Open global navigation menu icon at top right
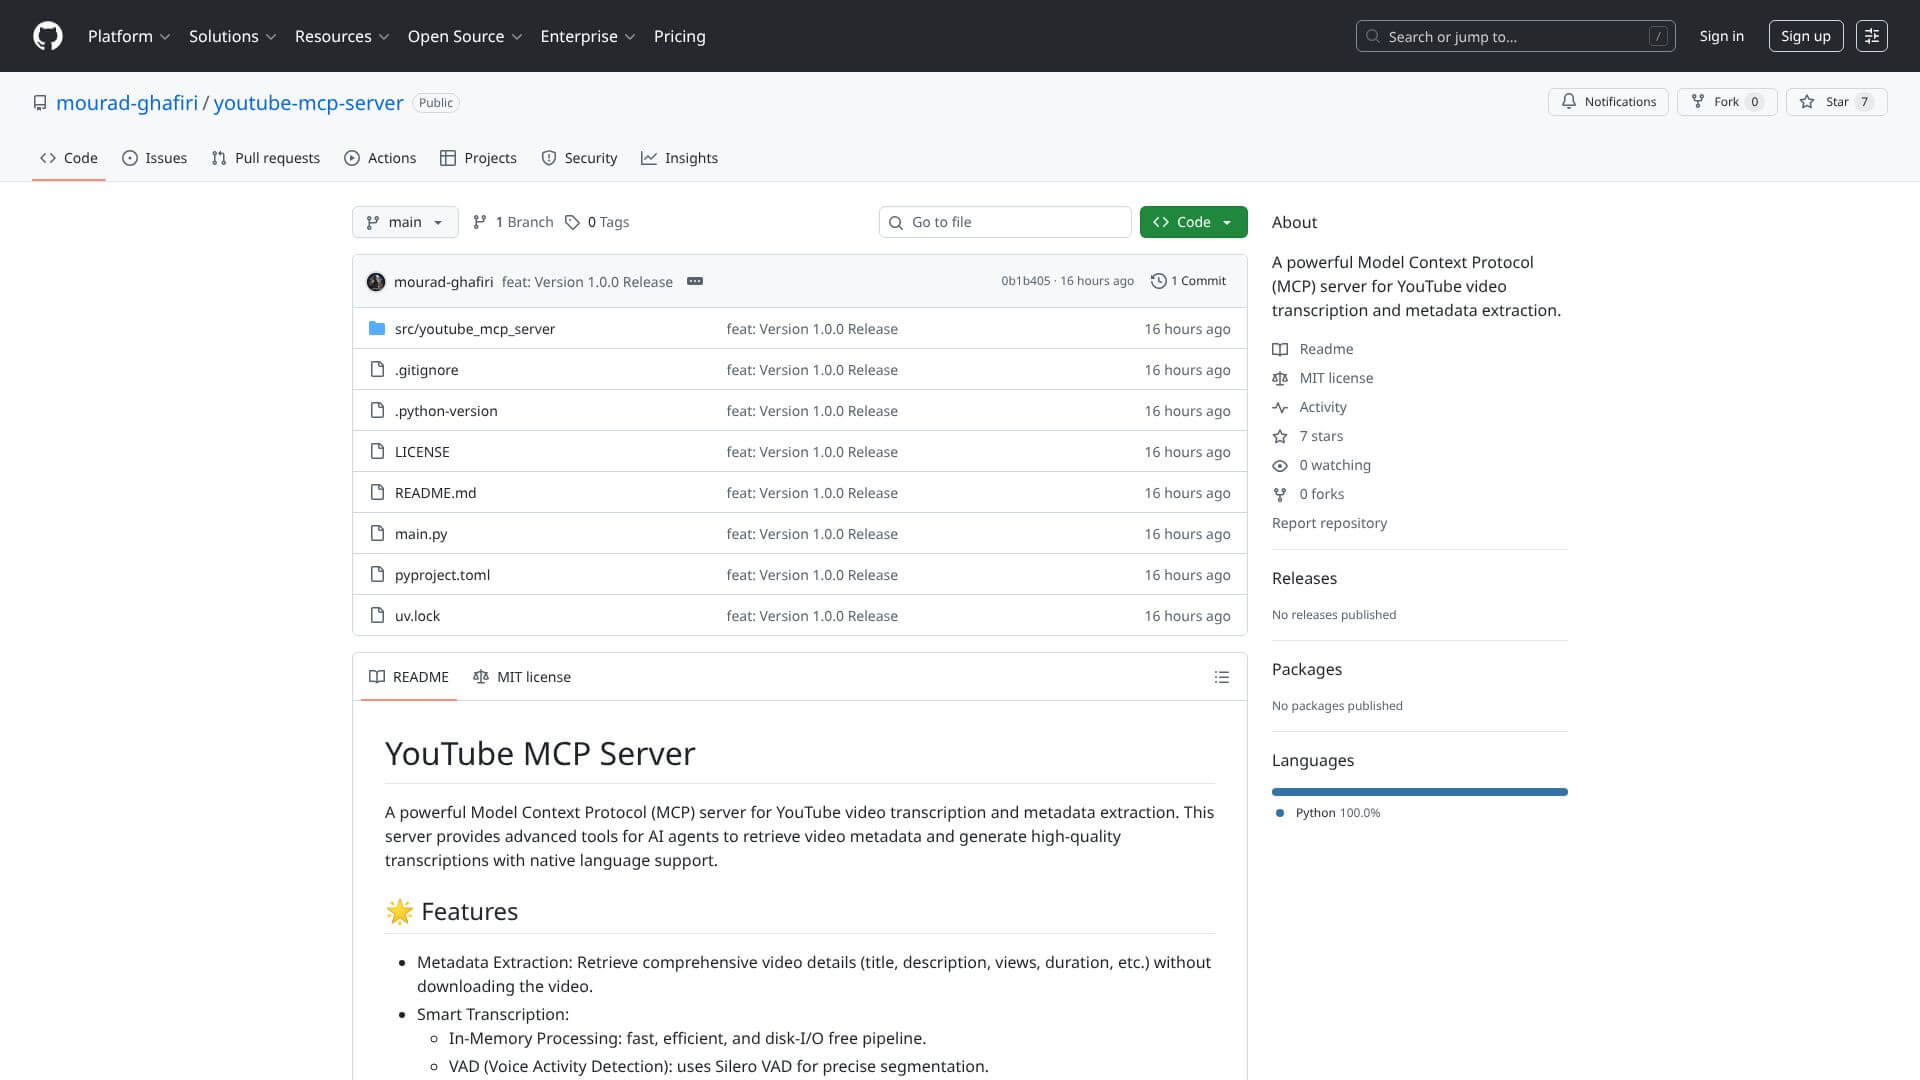 tap(1871, 36)
